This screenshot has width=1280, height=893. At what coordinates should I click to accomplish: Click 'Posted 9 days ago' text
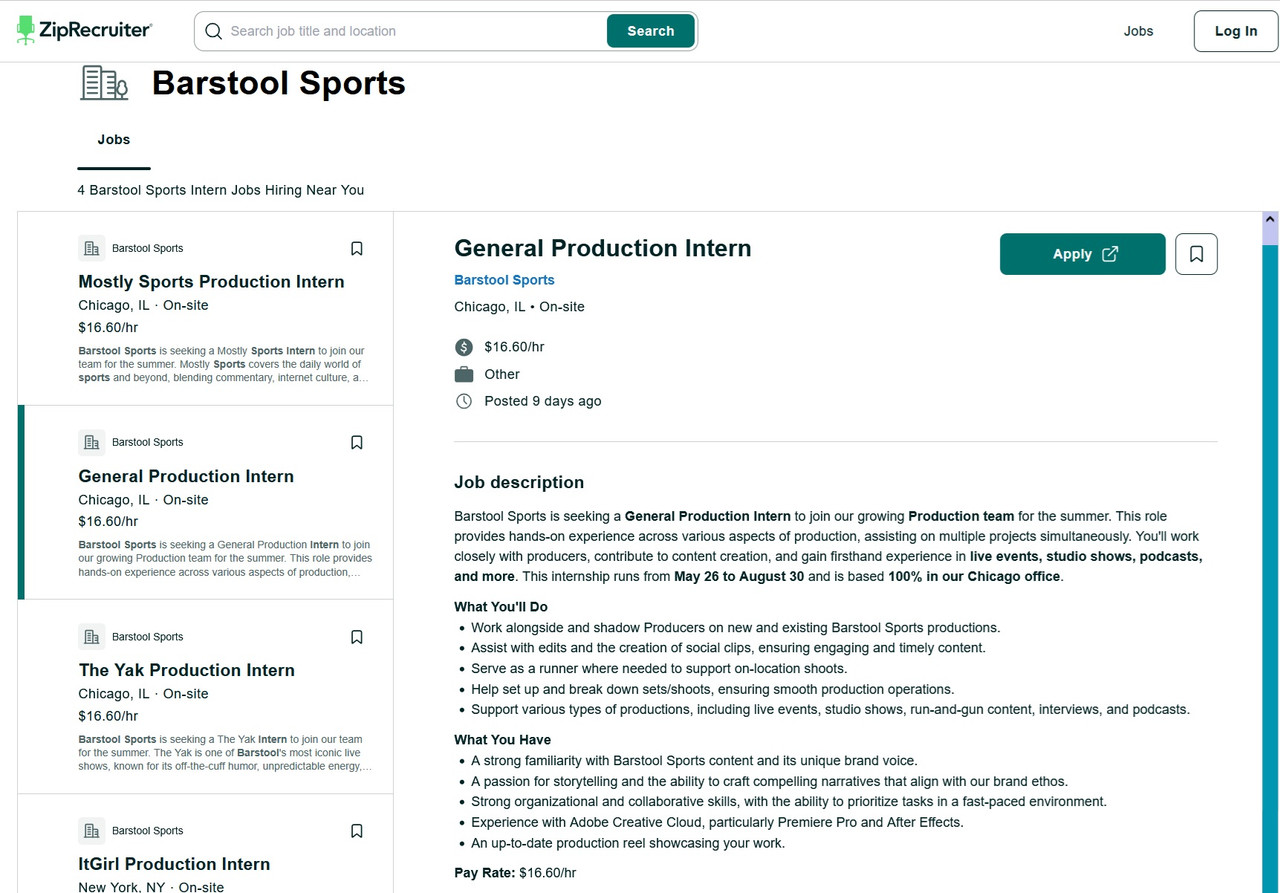tap(543, 401)
